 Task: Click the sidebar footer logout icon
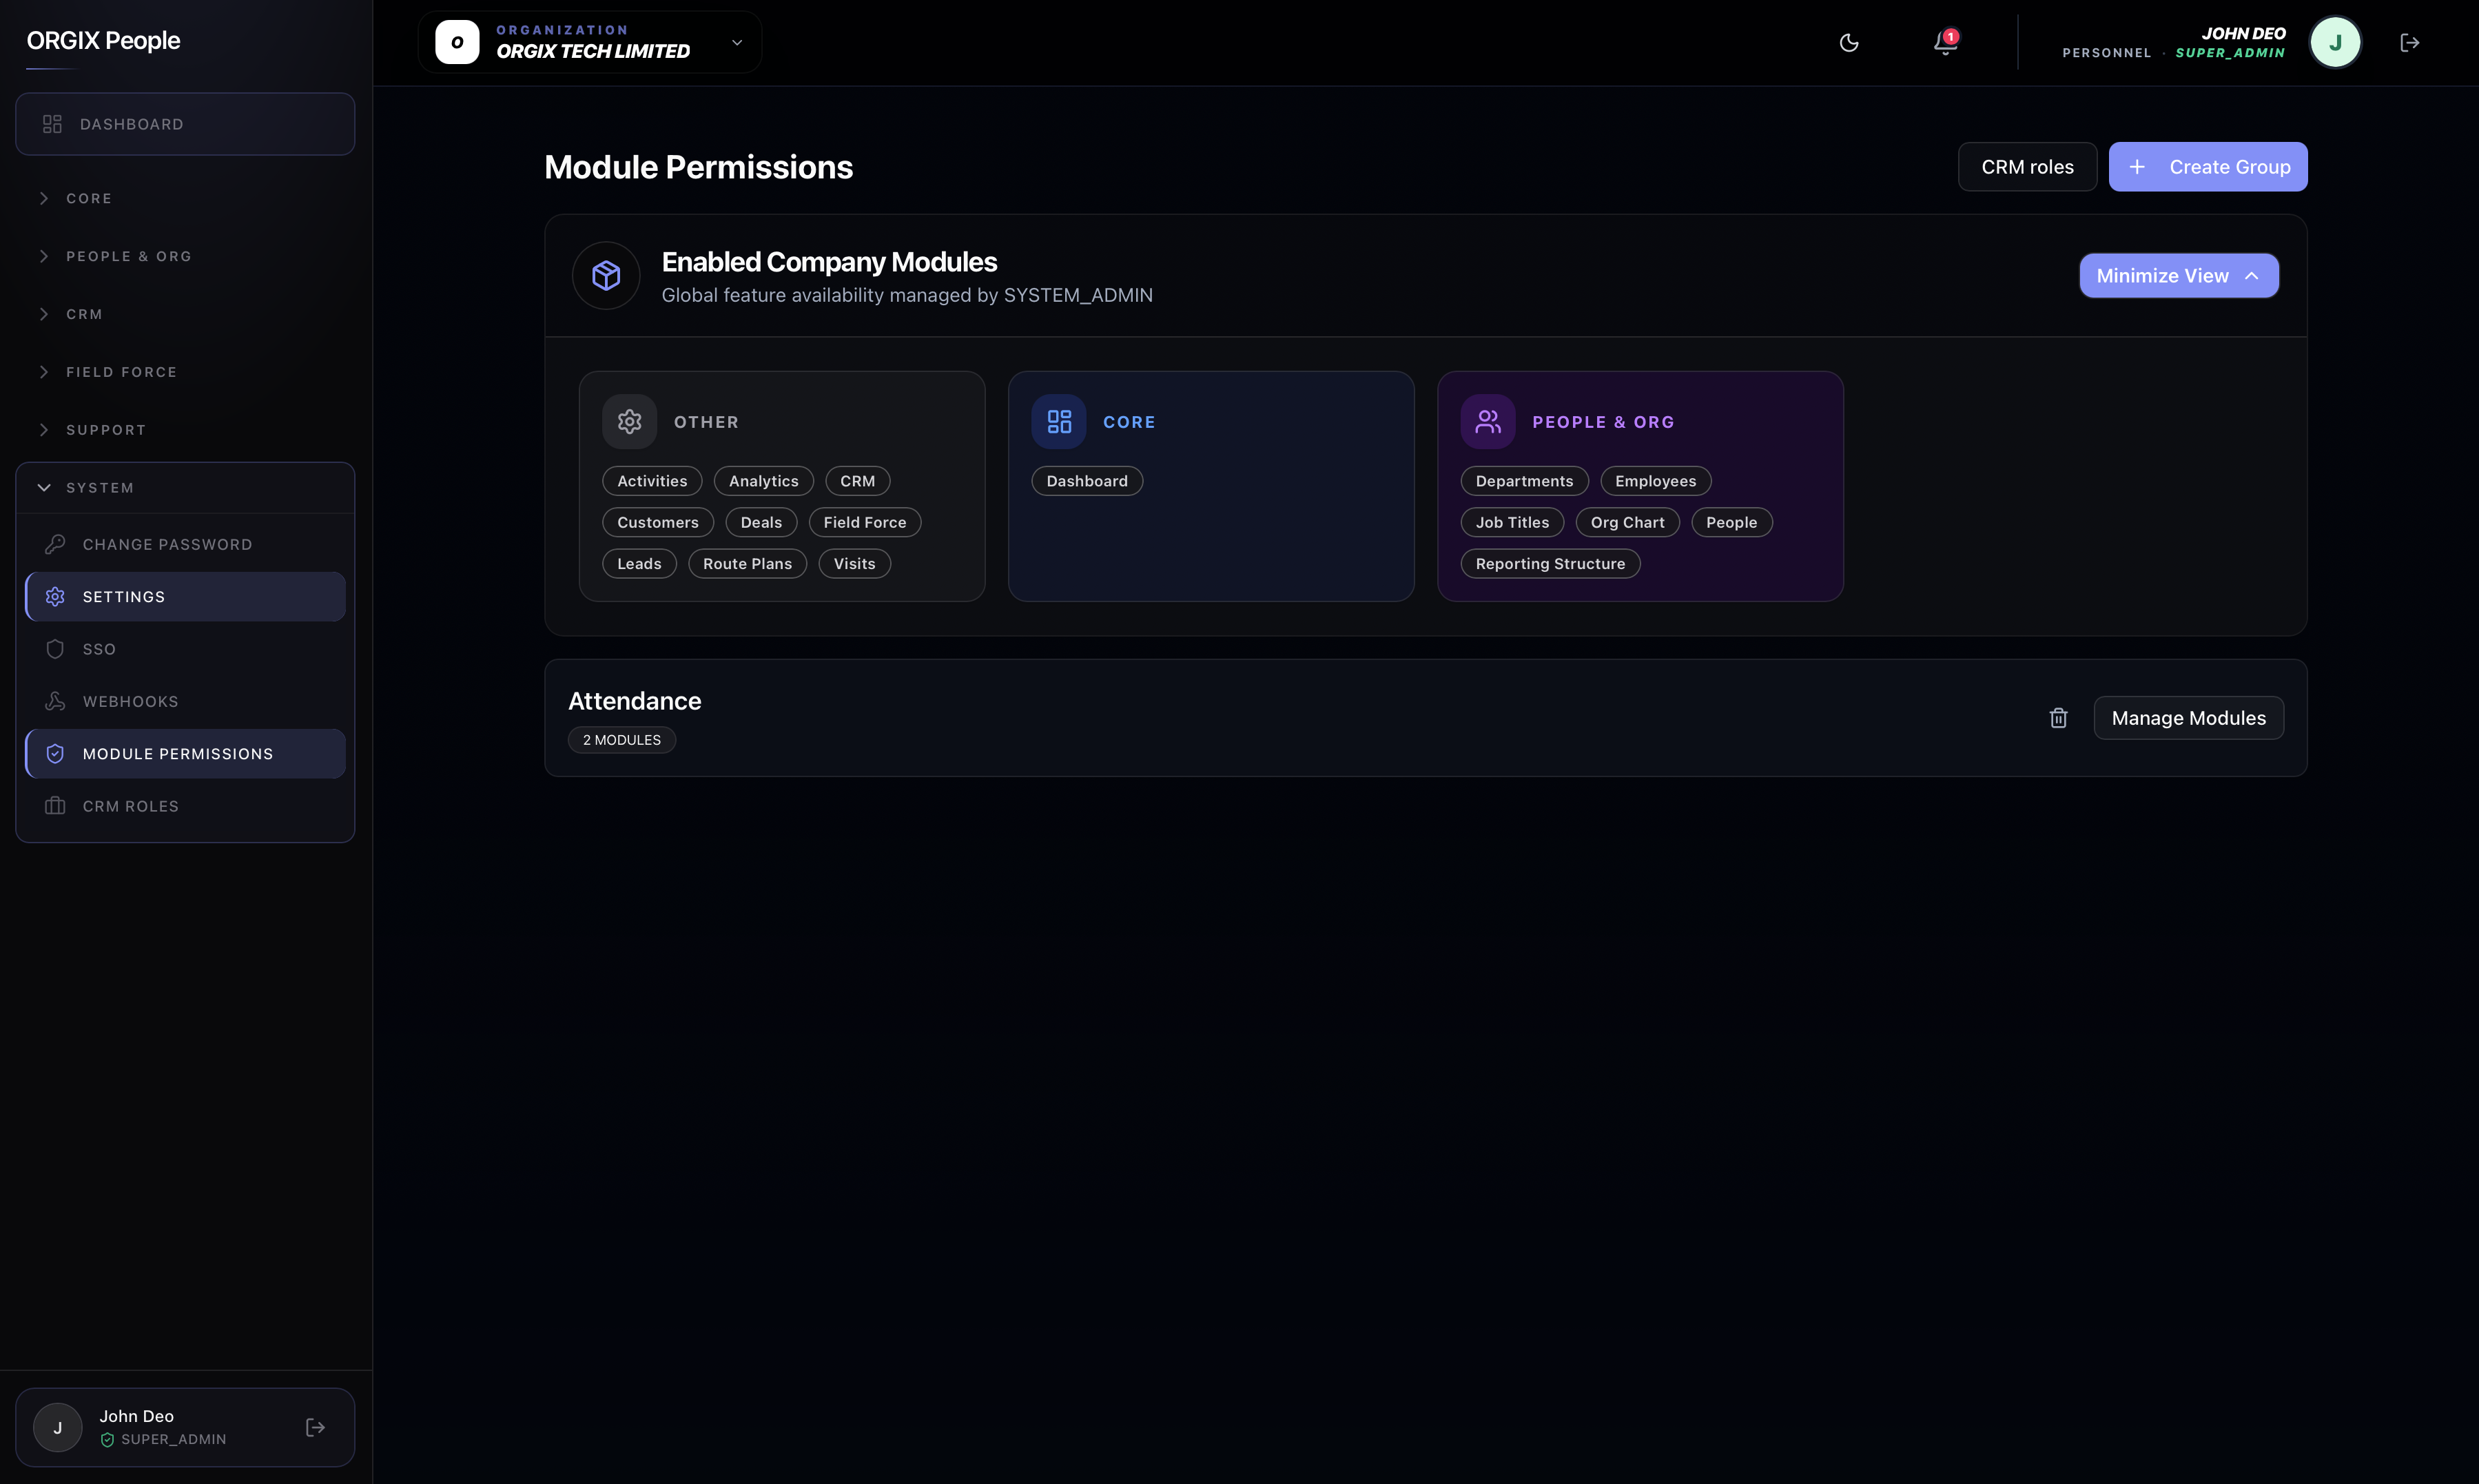315,1427
